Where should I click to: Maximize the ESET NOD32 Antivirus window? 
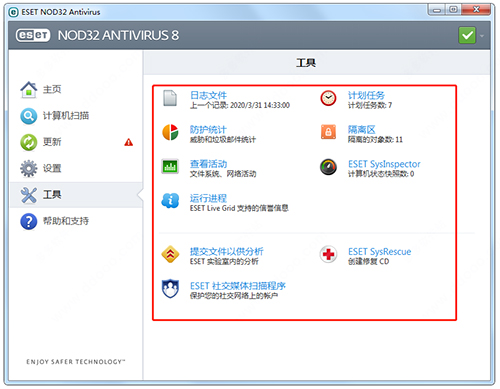click(453, 10)
